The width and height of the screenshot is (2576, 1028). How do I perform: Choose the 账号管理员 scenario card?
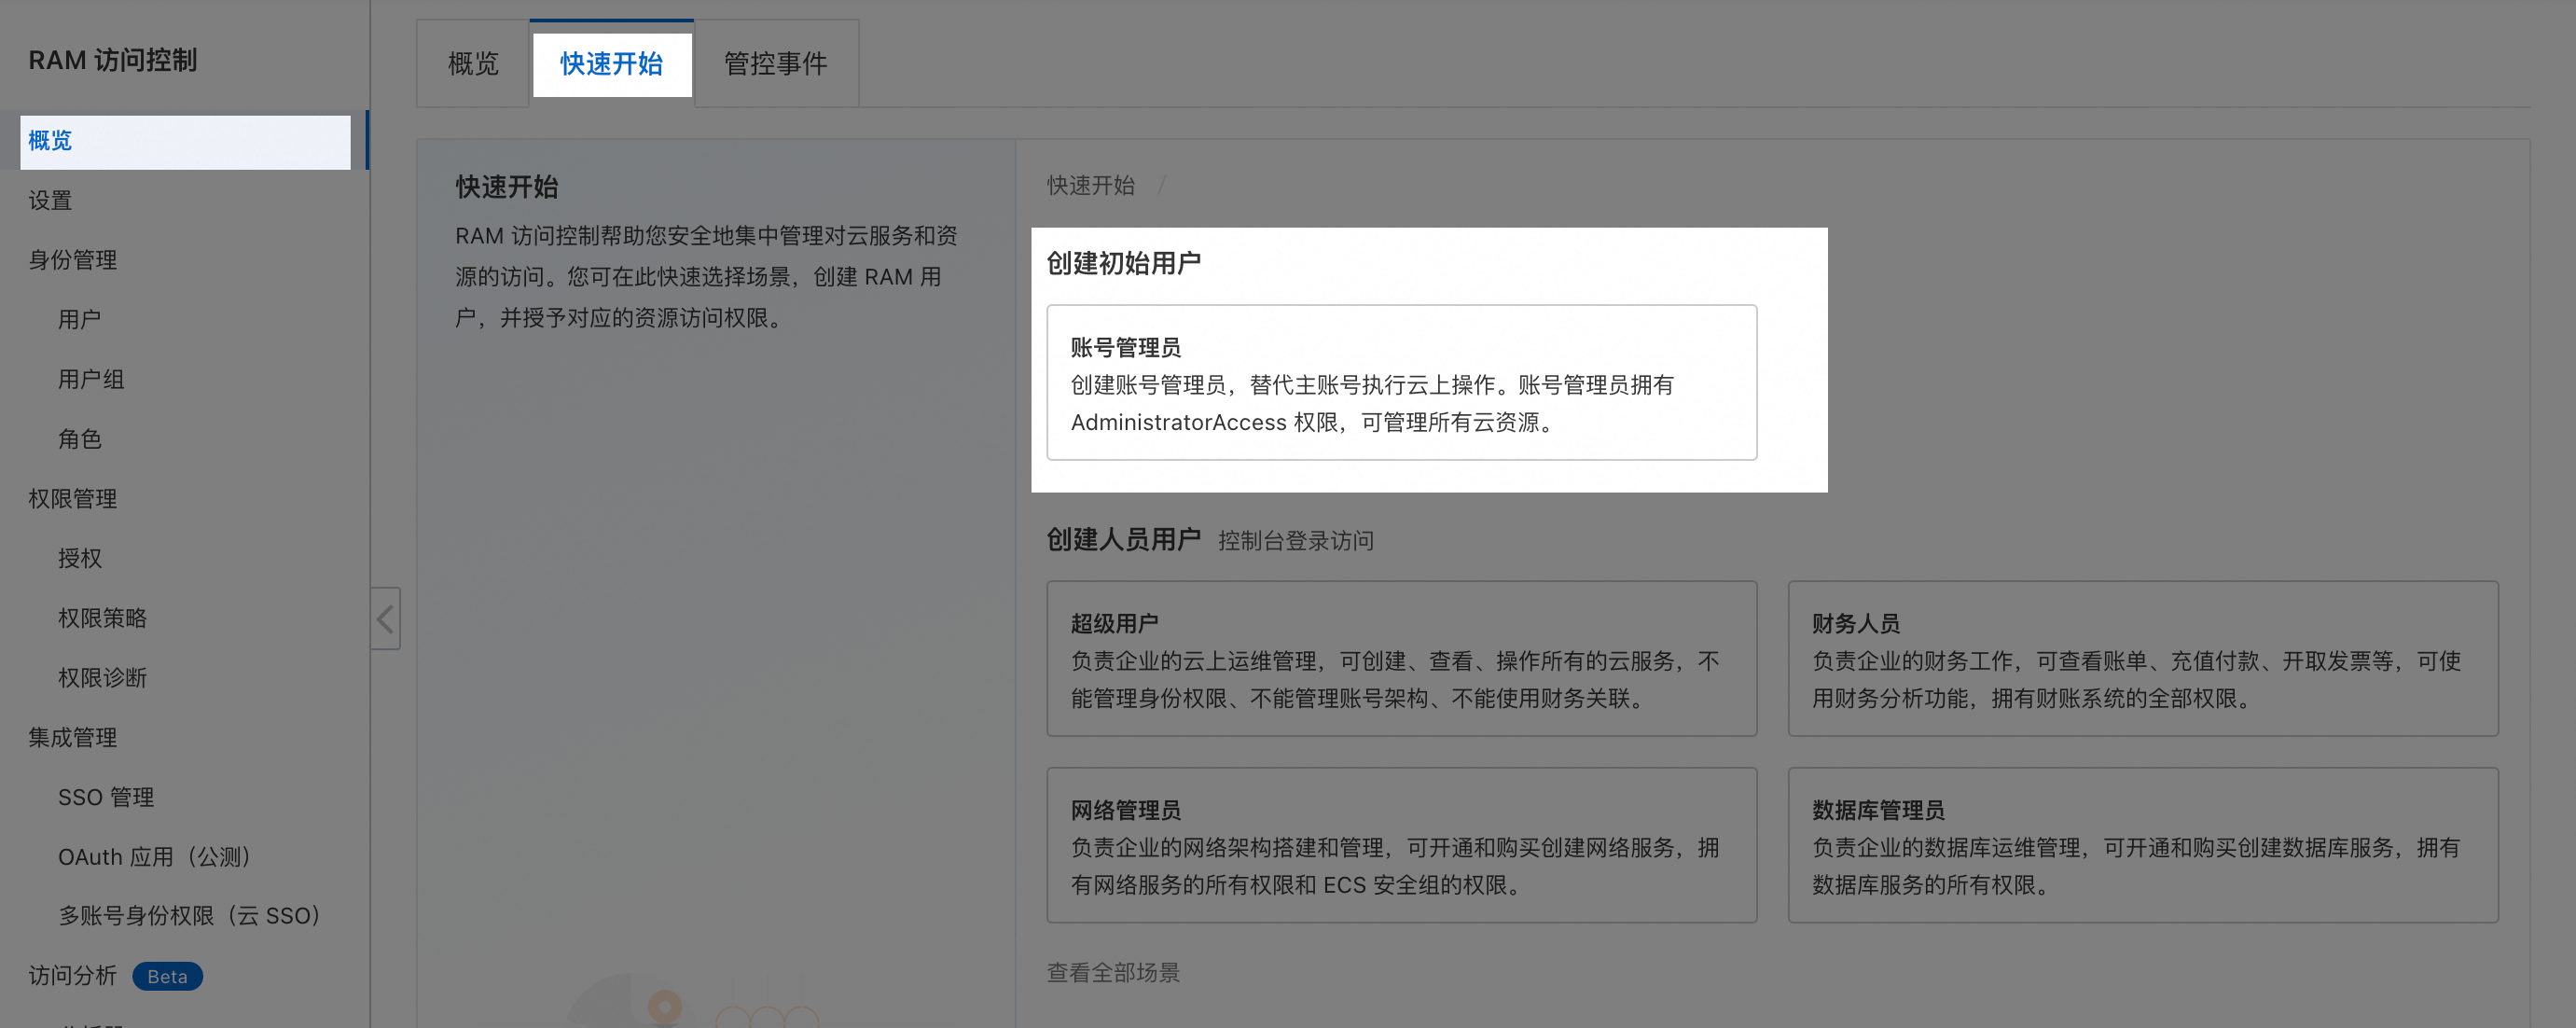[1401, 382]
